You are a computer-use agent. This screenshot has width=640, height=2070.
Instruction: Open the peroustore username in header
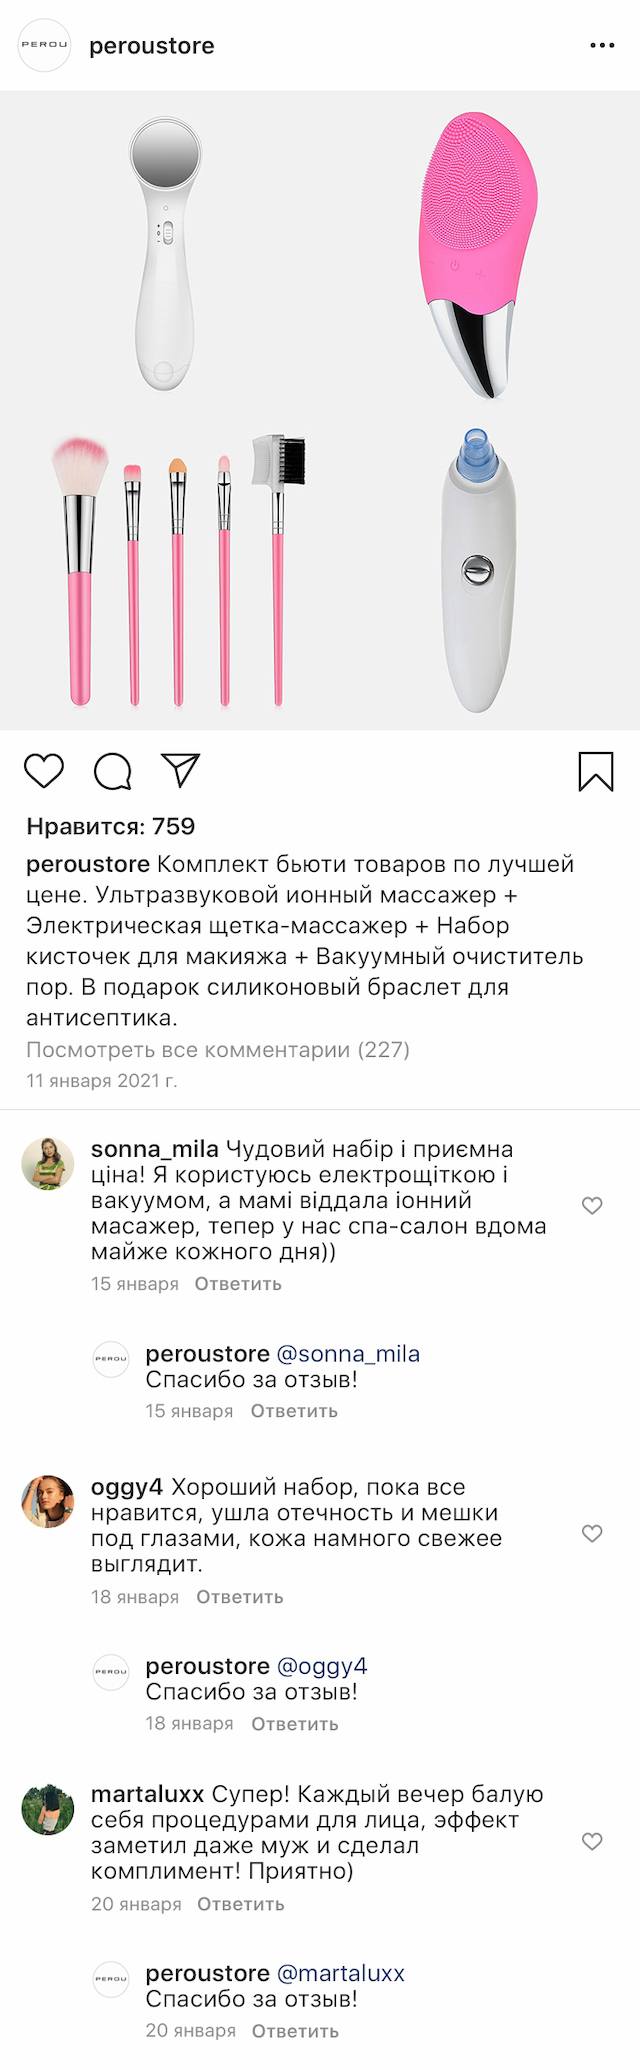(152, 46)
